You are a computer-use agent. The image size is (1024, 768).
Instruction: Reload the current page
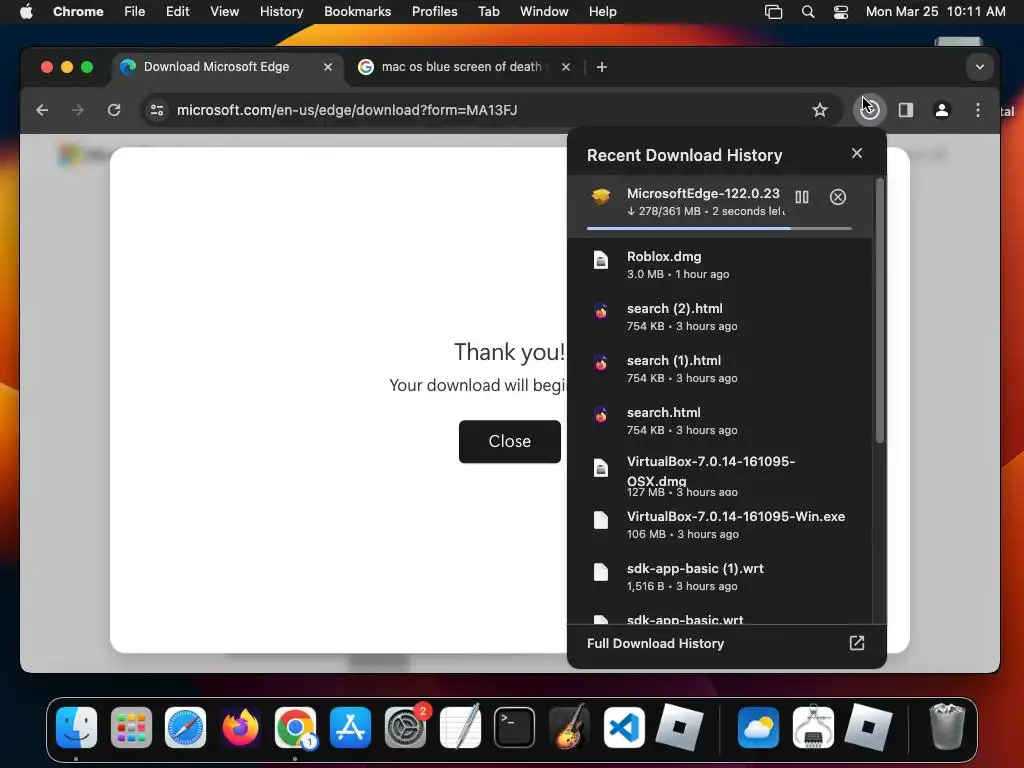click(114, 110)
